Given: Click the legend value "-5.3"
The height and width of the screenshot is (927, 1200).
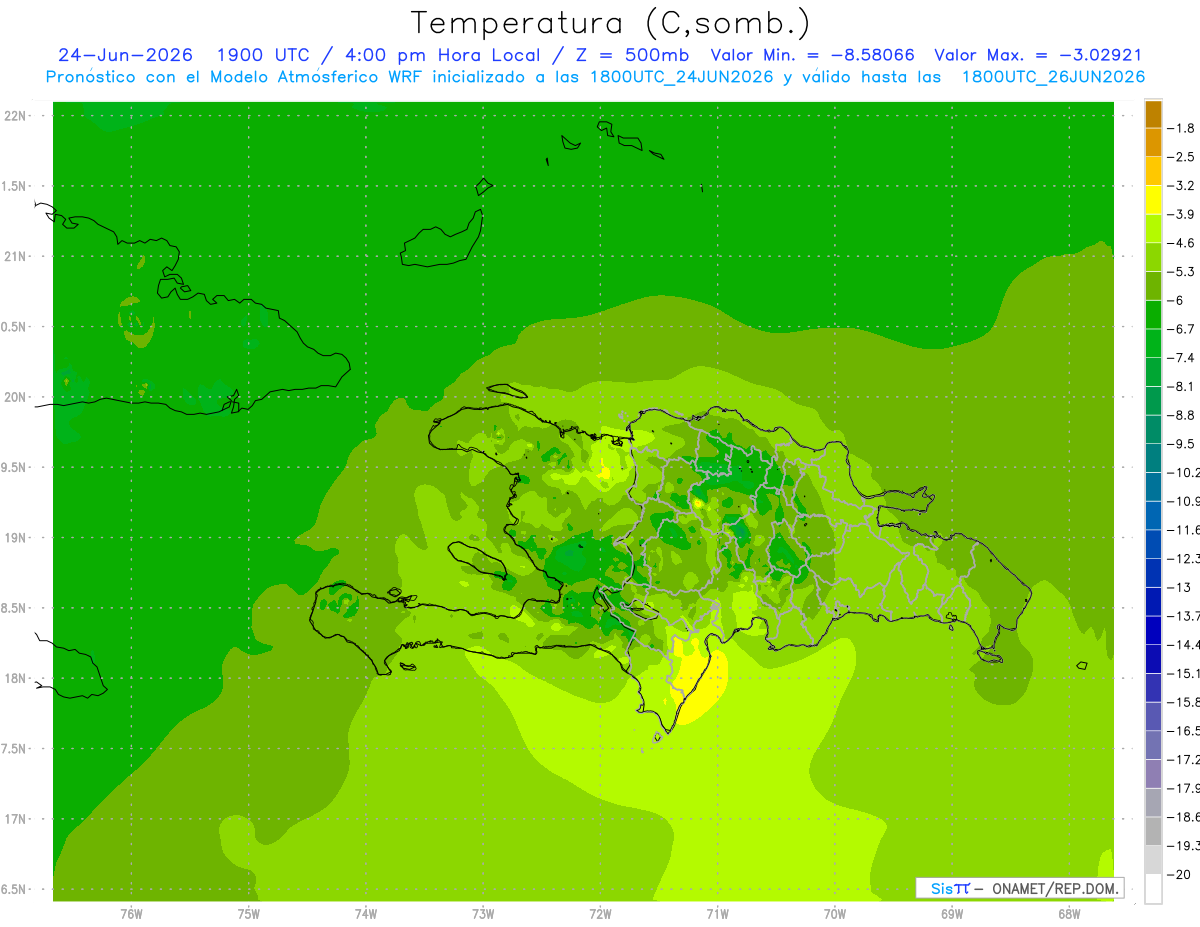Looking at the screenshot, I should (1182, 272).
